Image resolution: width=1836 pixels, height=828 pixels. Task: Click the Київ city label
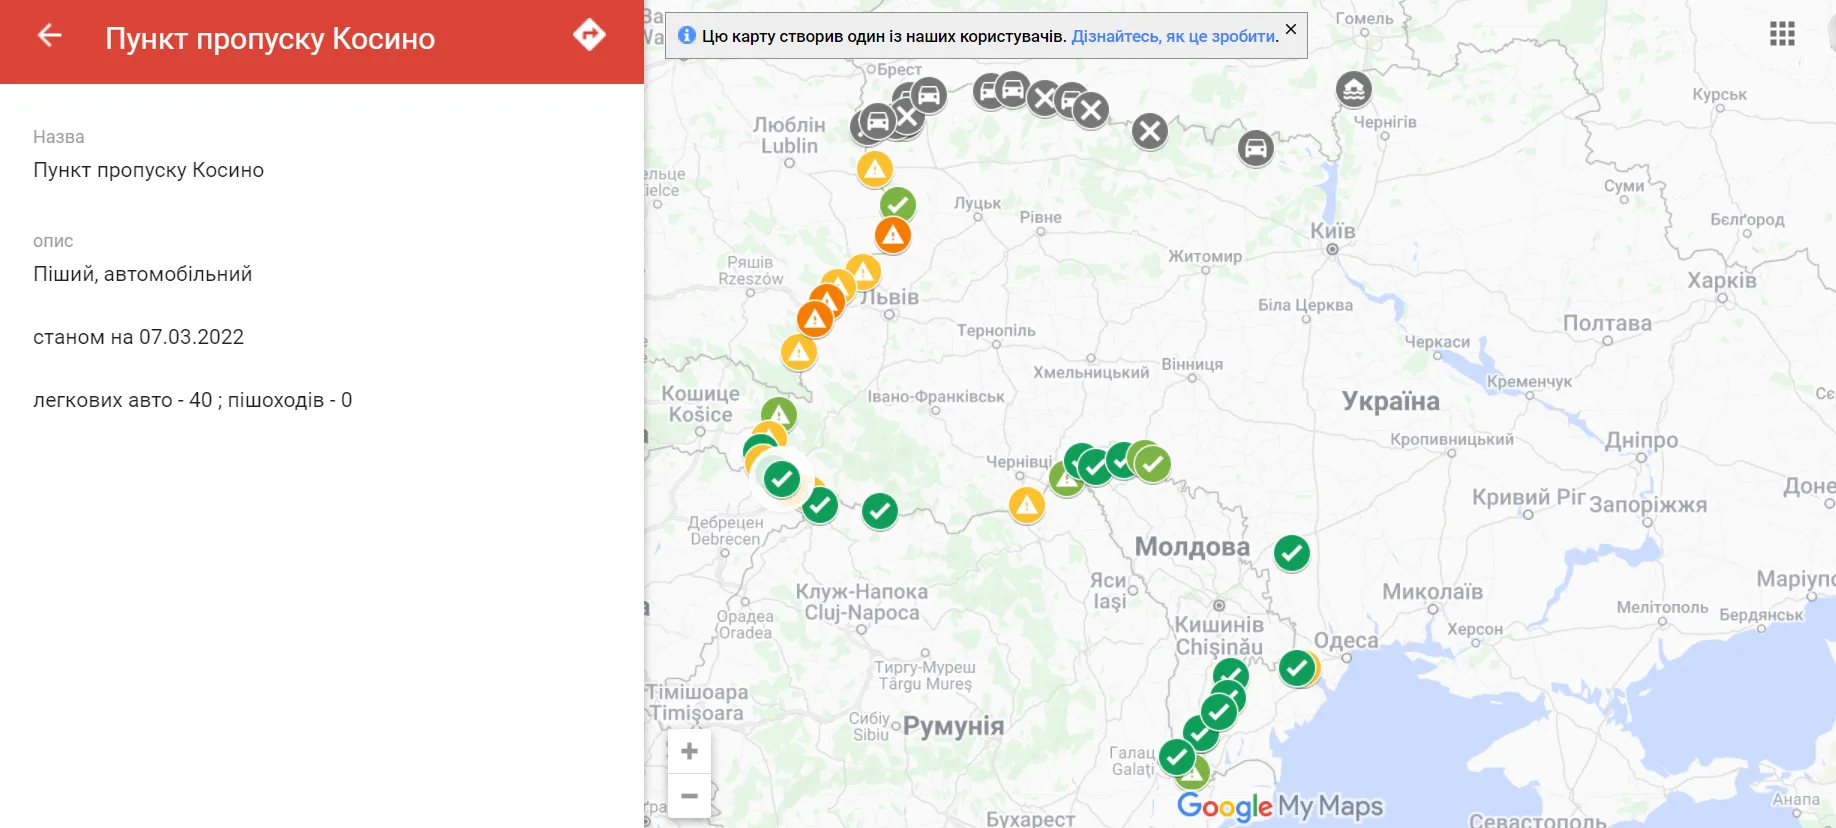pos(1333,231)
